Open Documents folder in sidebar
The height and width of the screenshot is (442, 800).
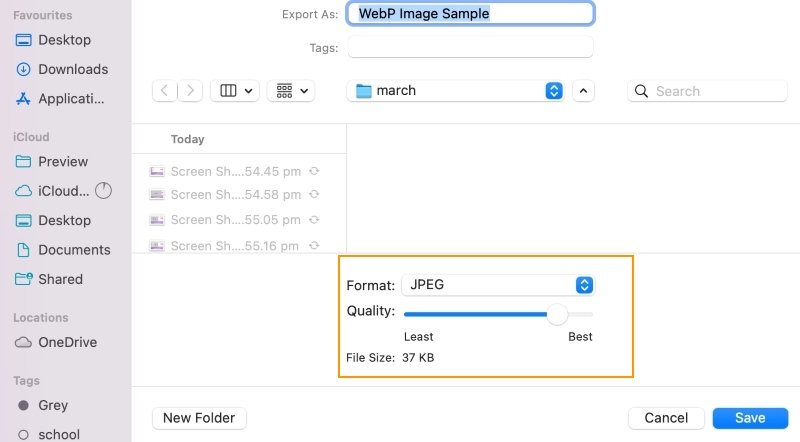point(63,250)
